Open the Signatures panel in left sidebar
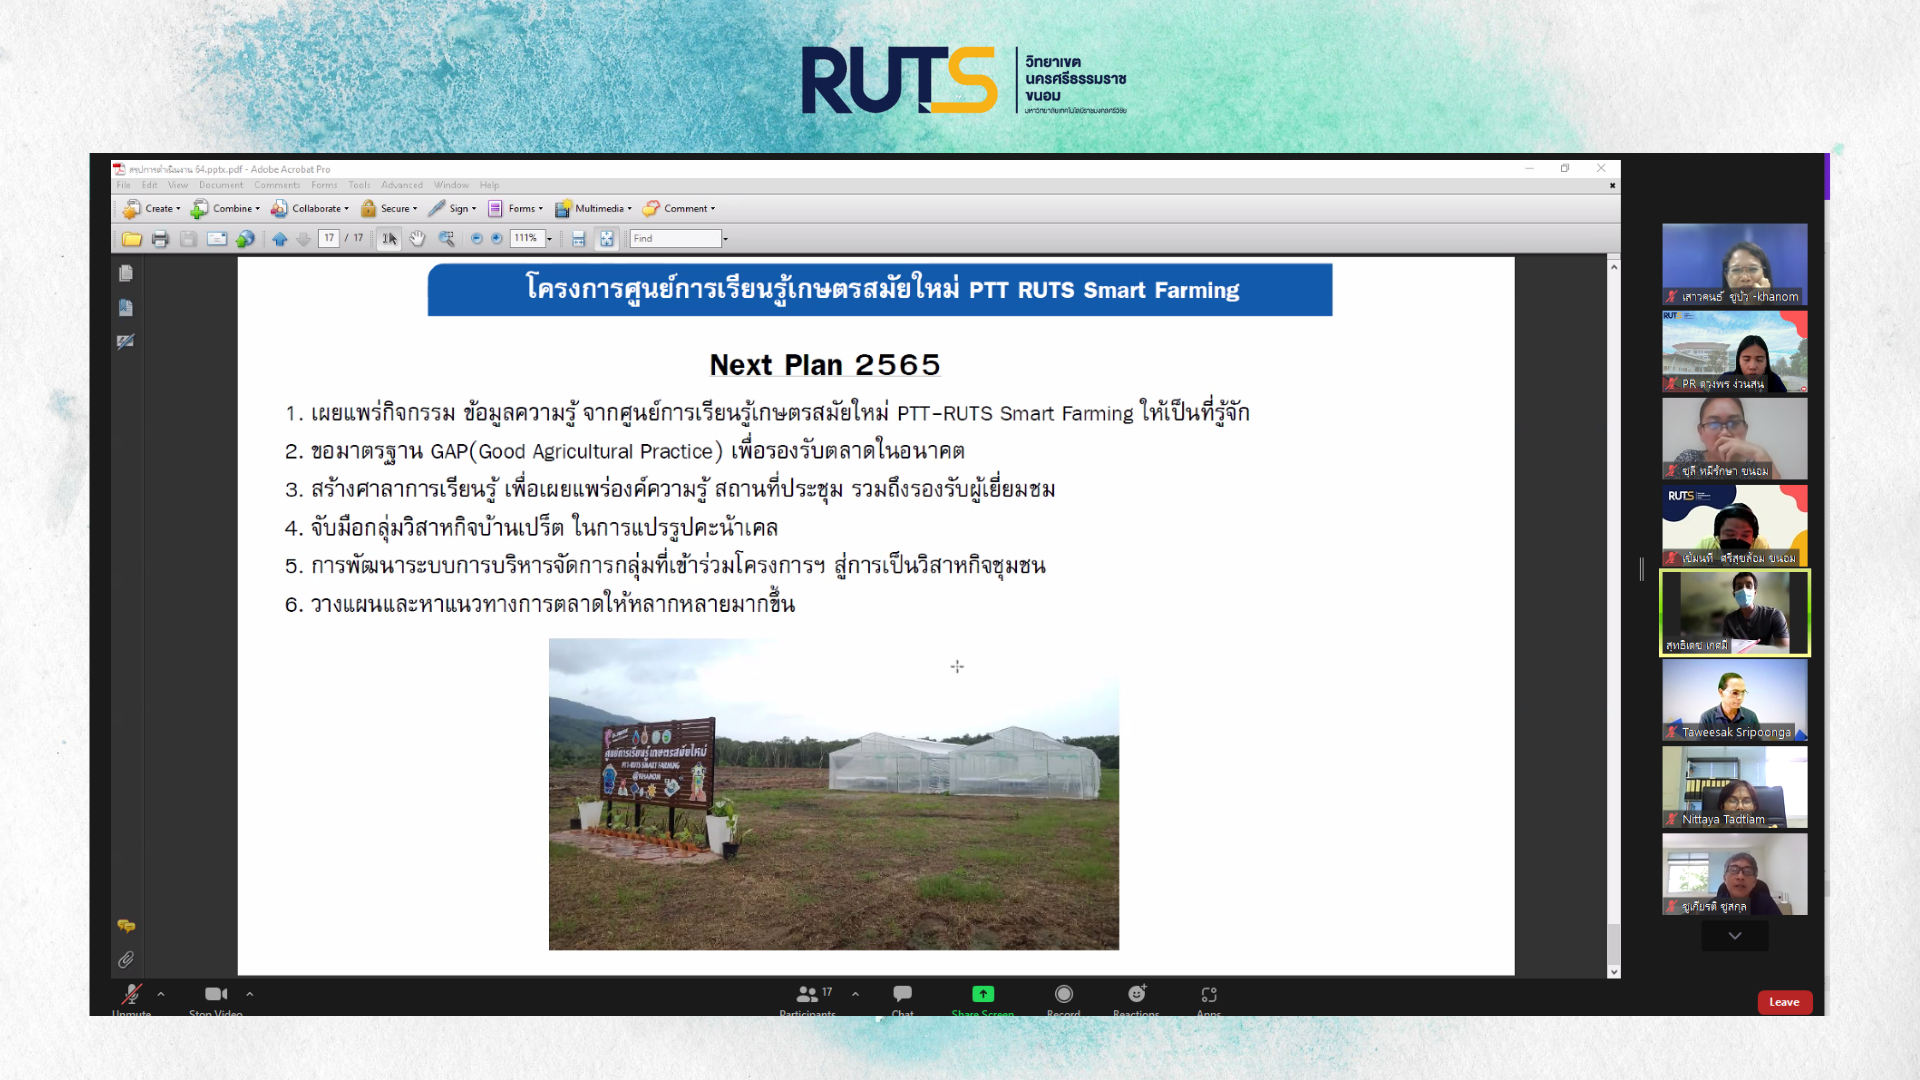1920x1080 pixels. coord(125,342)
